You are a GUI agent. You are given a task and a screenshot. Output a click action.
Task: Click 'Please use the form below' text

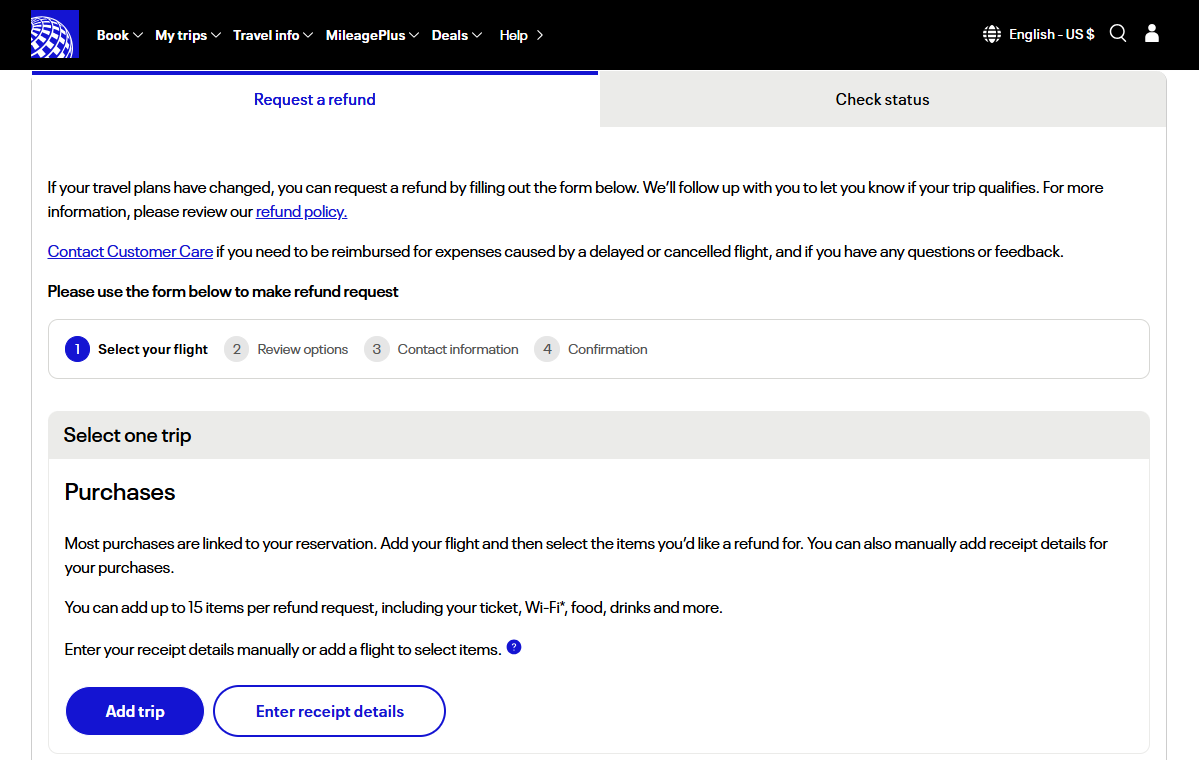223,291
